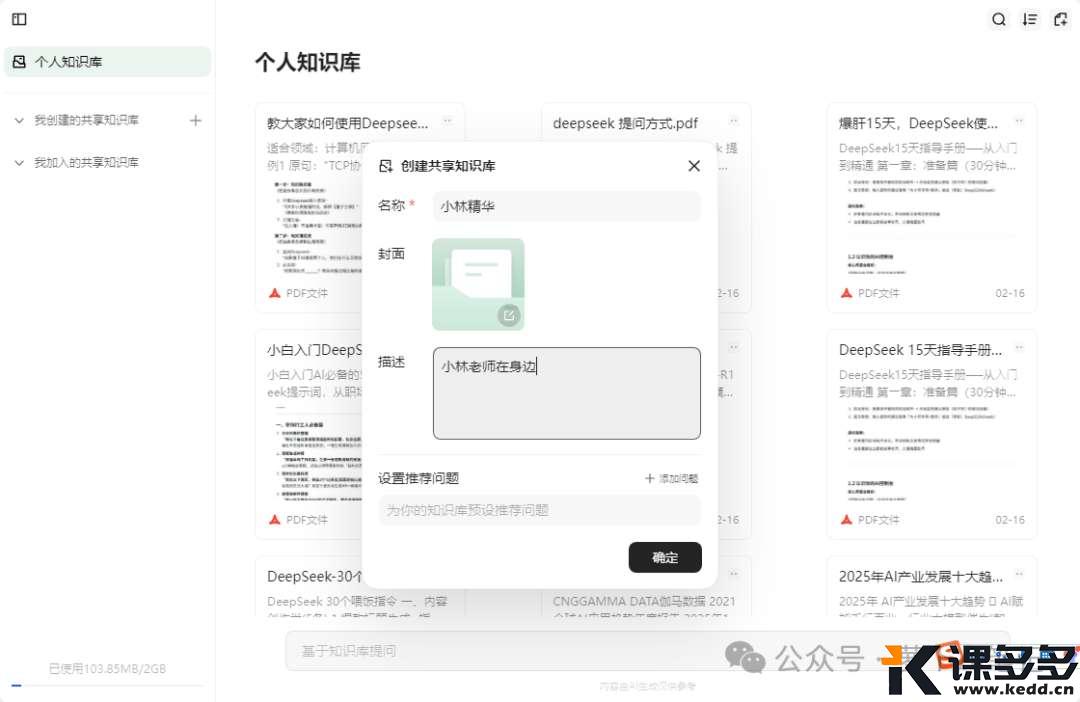Open preview thumbnail of 爆肝15天 document
The width and height of the screenshot is (1080, 702).
tap(931, 229)
